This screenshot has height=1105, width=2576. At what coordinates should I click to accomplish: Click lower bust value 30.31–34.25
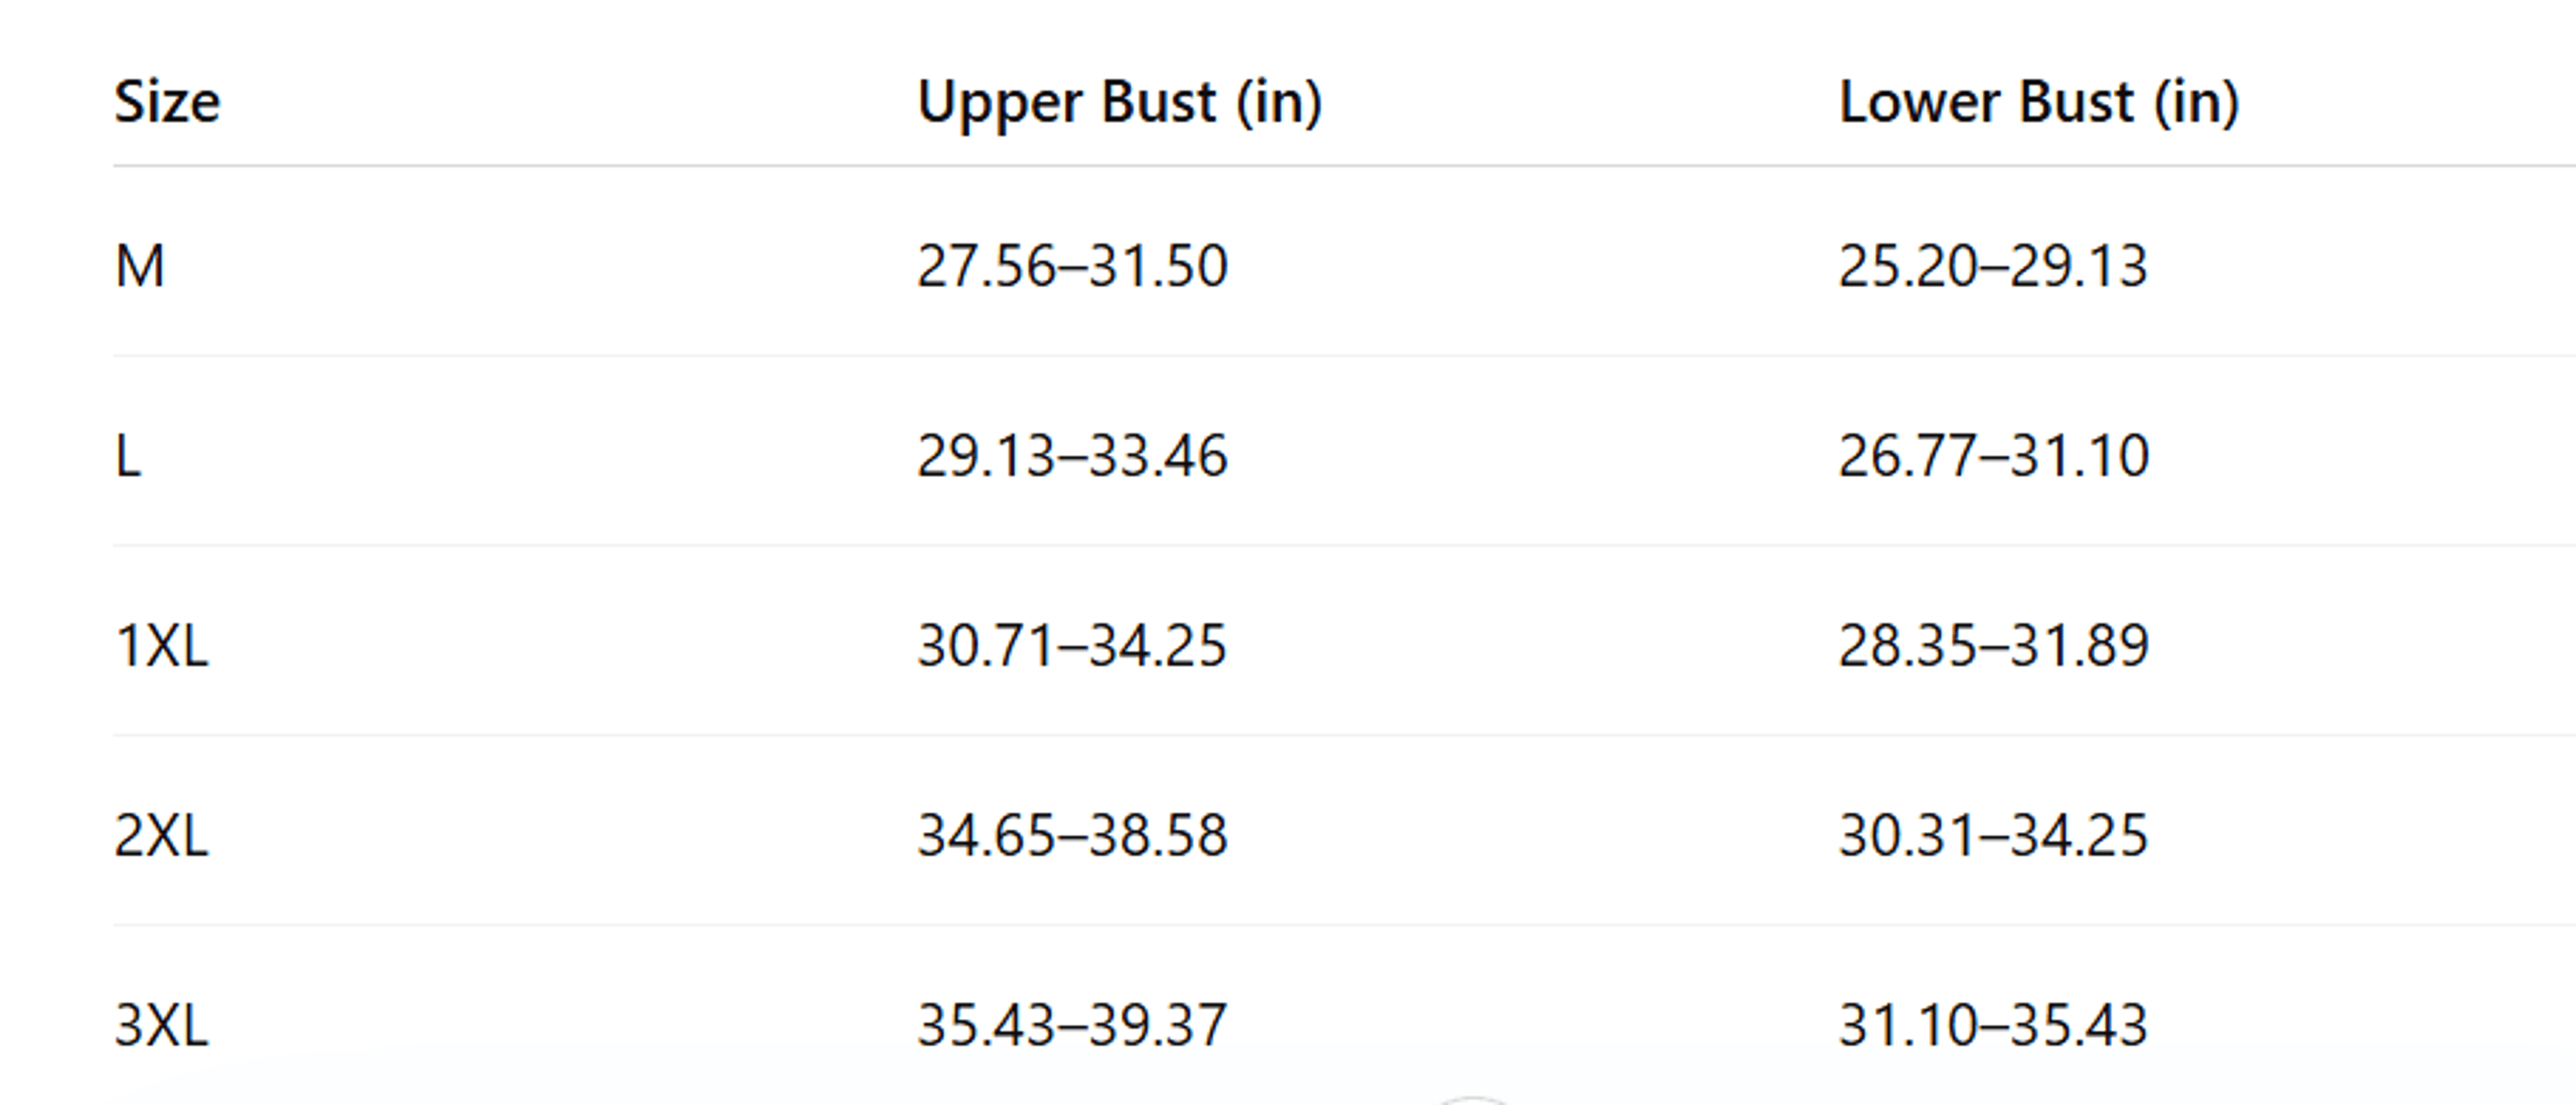(x=1993, y=836)
